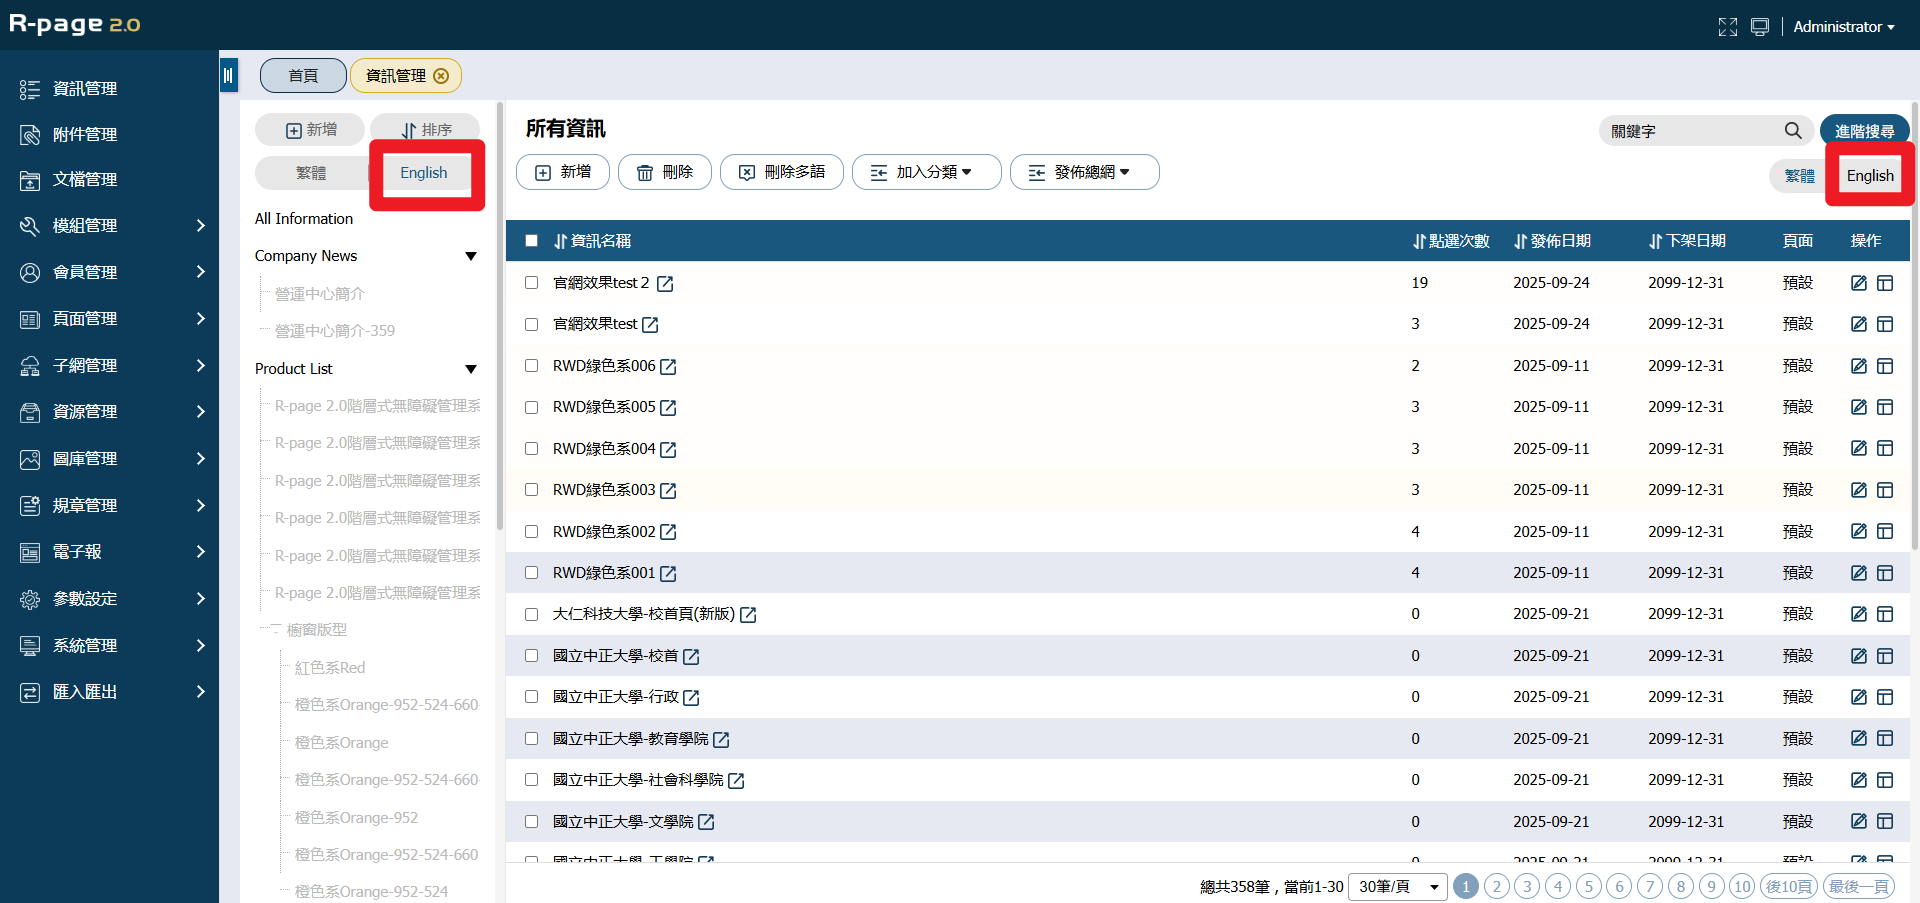The width and height of the screenshot is (1920, 903).
Task: Click layout icon for RWD綠色系003 row
Action: 1885,490
